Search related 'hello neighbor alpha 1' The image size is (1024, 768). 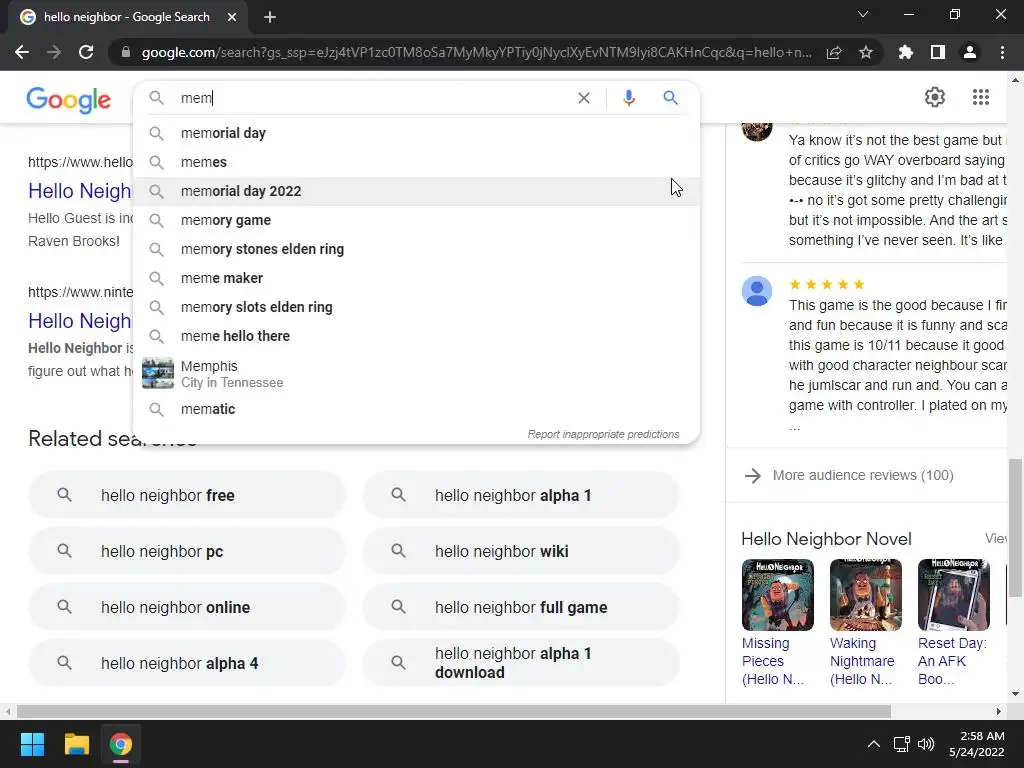point(520,495)
